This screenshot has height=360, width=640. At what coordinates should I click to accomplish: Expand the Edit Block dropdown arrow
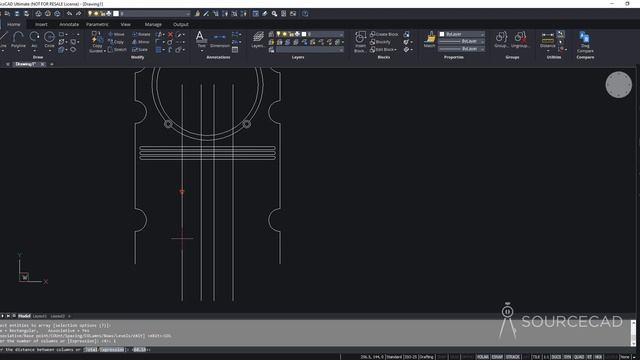(396, 50)
